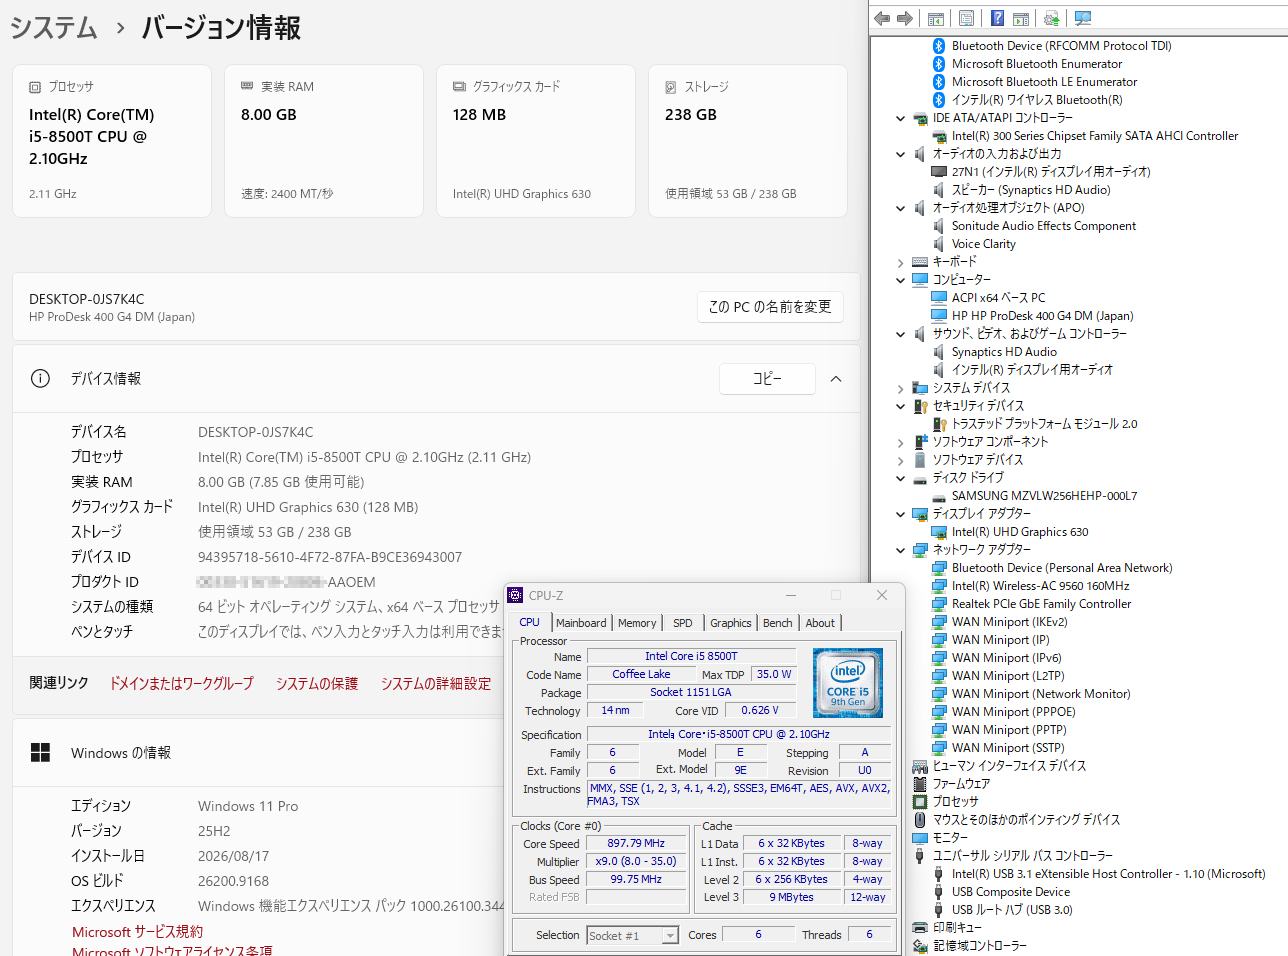Go to システム in the Settings breadcrumb
This screenshot has width=1288, height=956.
(54, 28)
